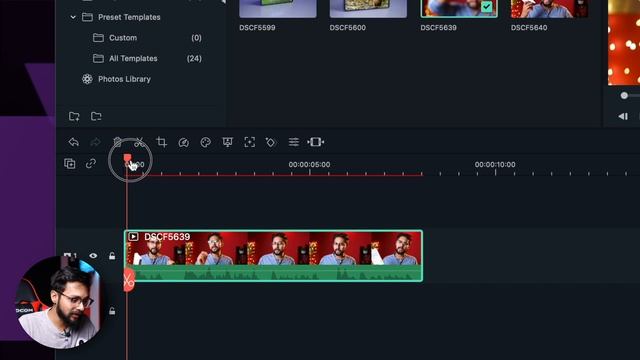640x360 pixels.
Task: Click timeline ruler at 00:00:10:00
Action: 495,164
